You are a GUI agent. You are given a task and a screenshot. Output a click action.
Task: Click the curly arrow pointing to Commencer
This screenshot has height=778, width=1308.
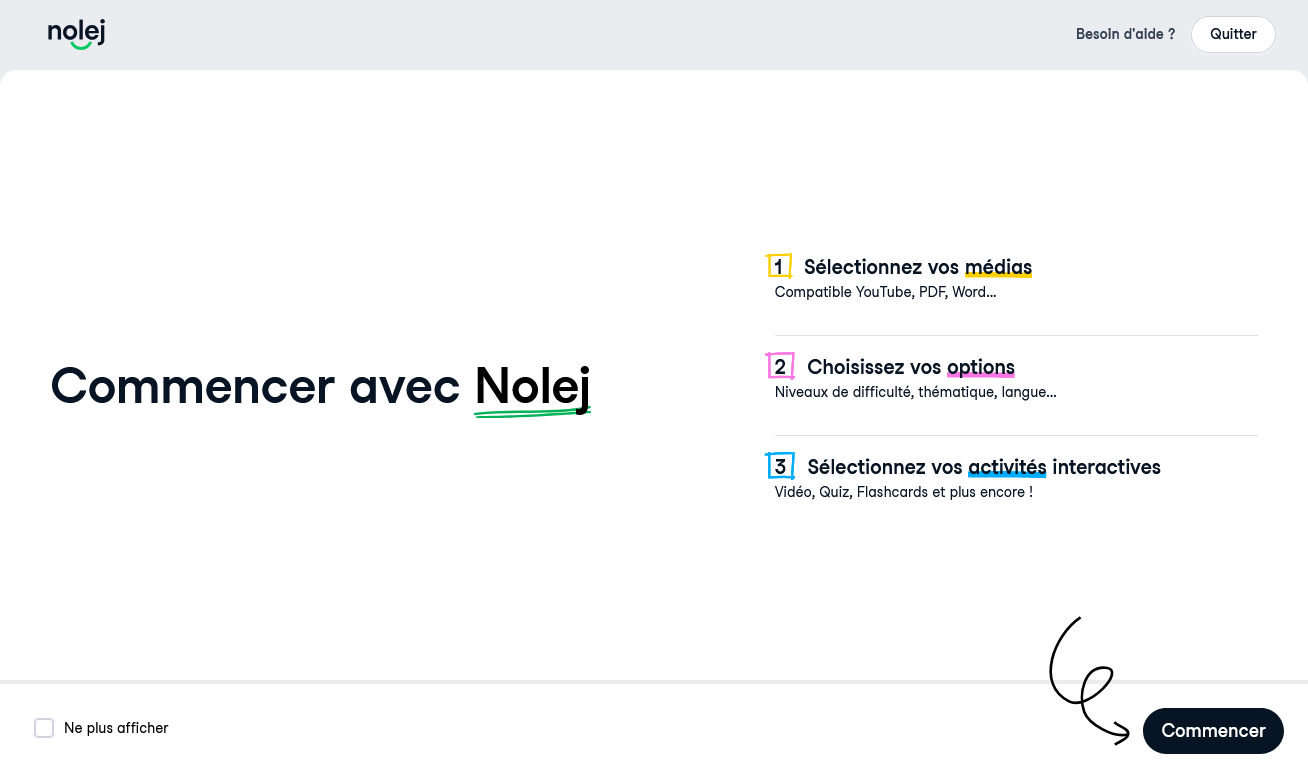pyautogui.click(x=1088, y=681)
